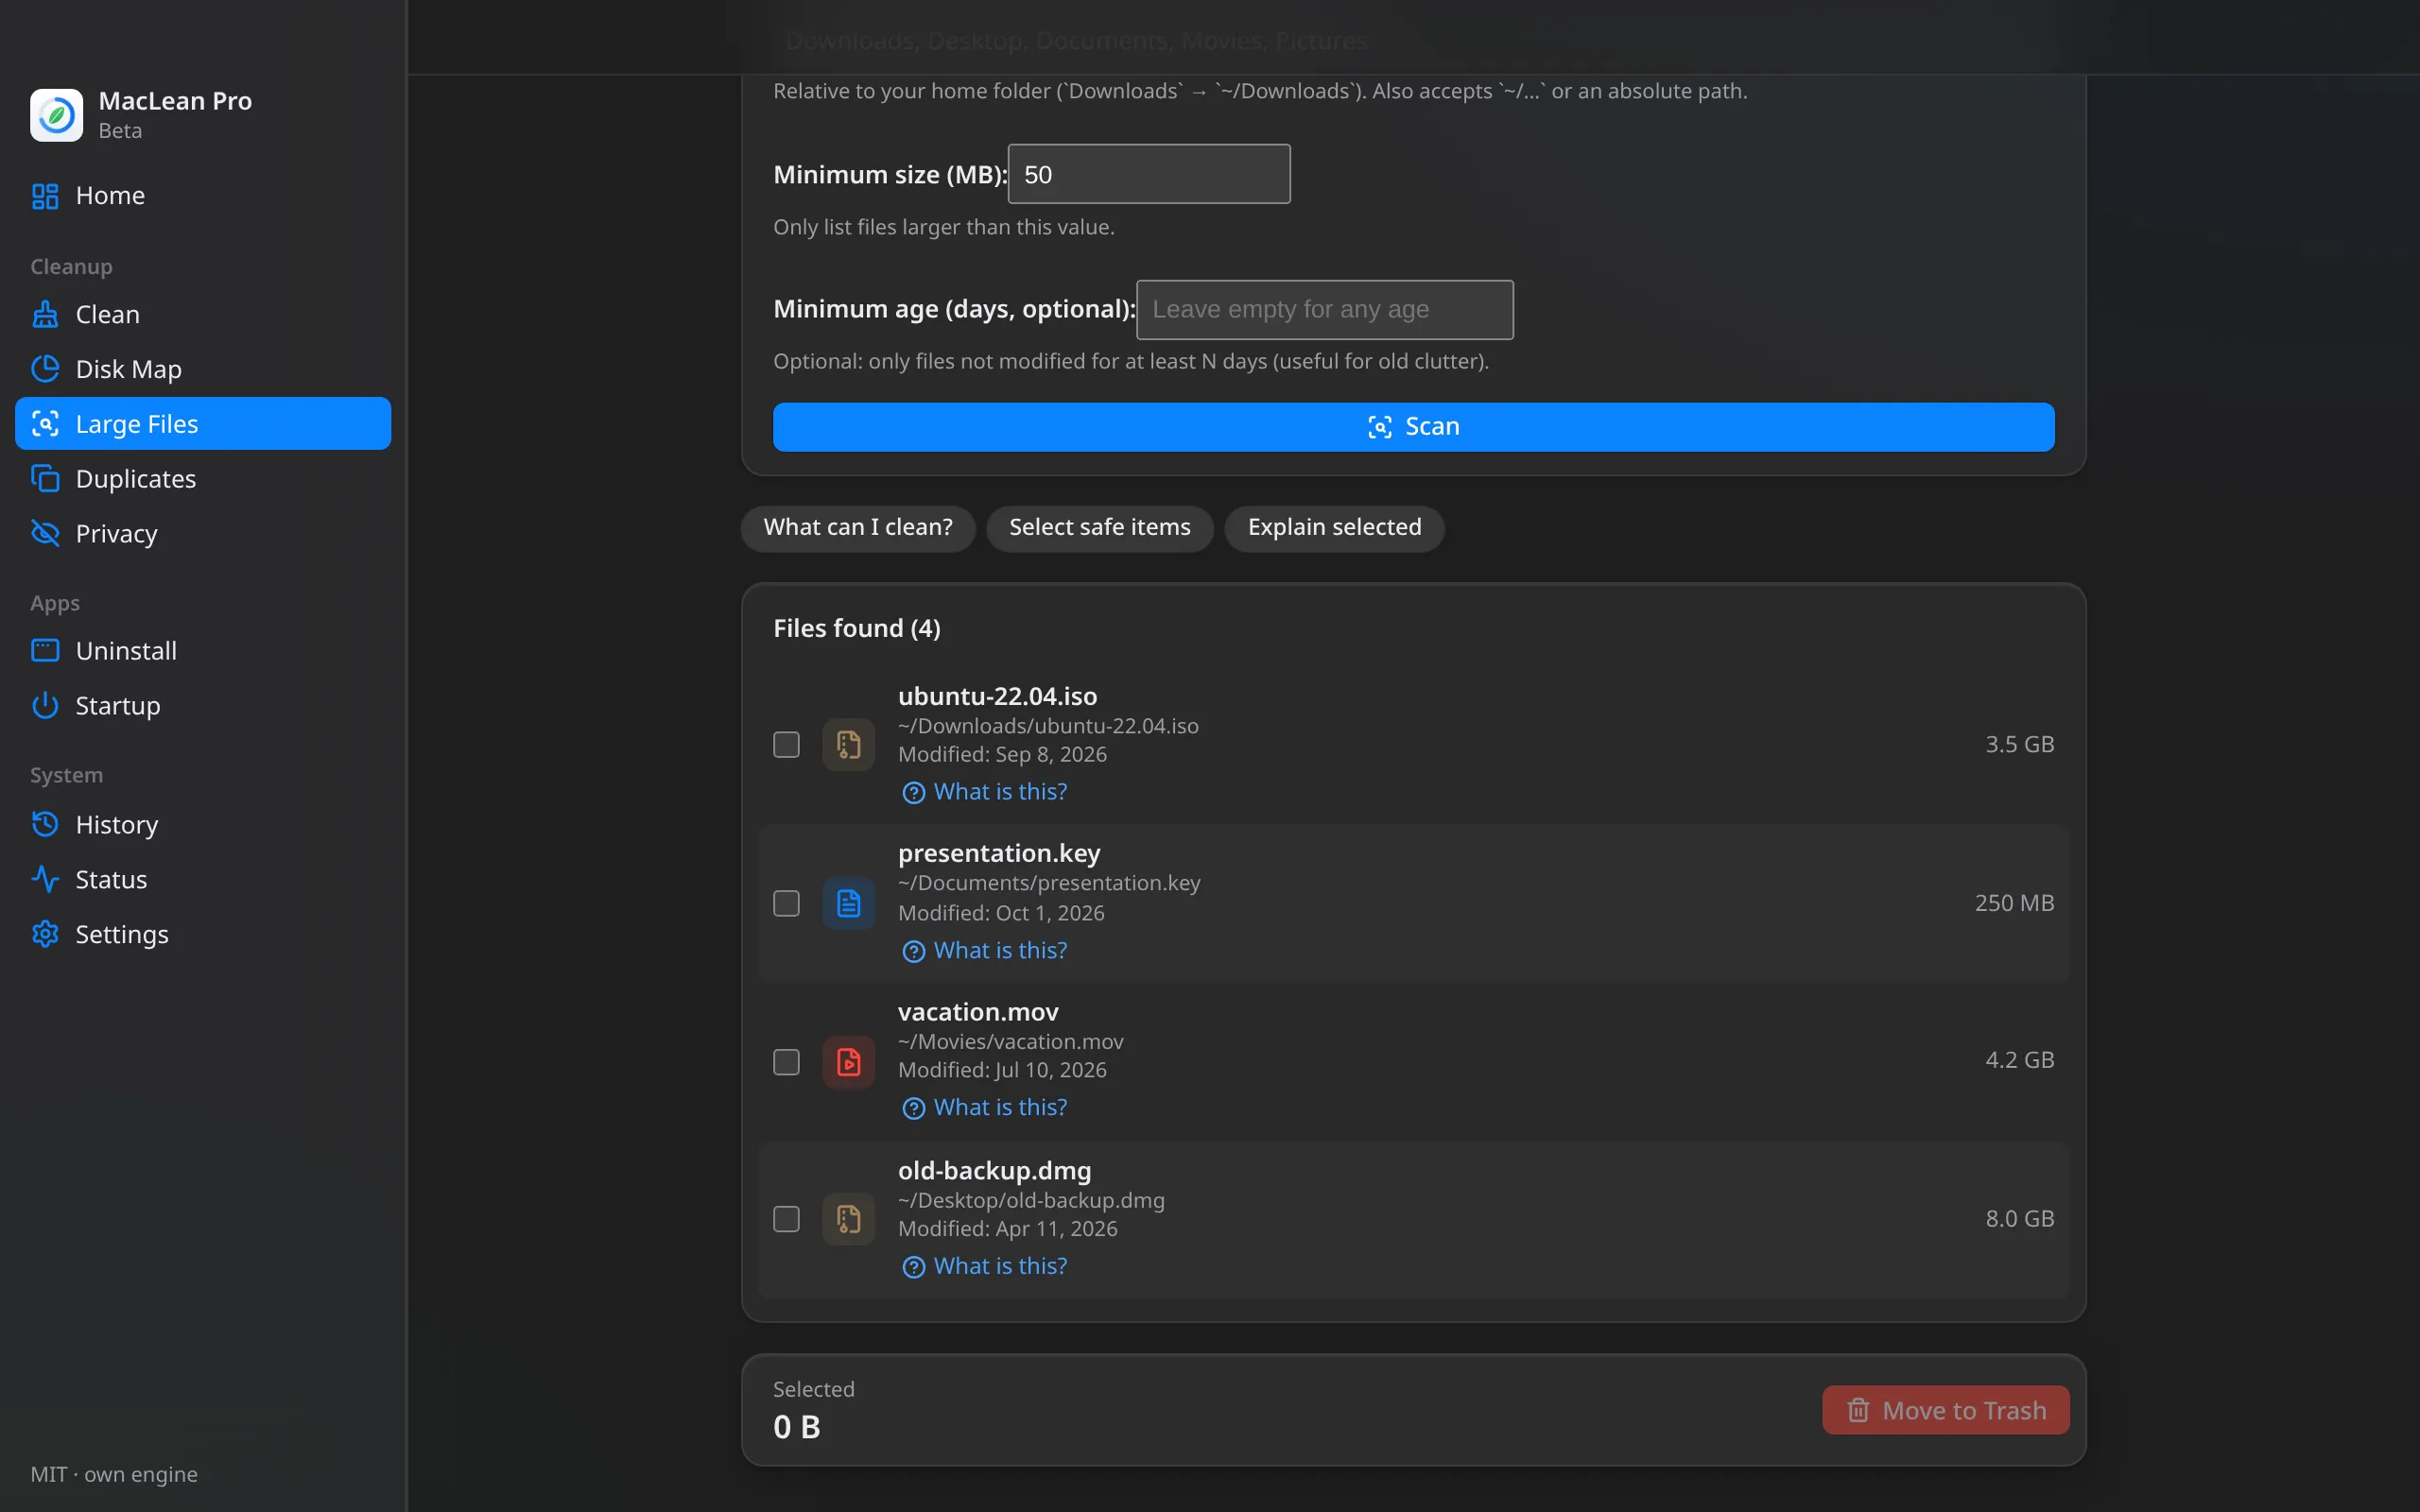Open What is this? for old-backup.dmg
The image size is (2420, 1512).
coord(985,1267)
